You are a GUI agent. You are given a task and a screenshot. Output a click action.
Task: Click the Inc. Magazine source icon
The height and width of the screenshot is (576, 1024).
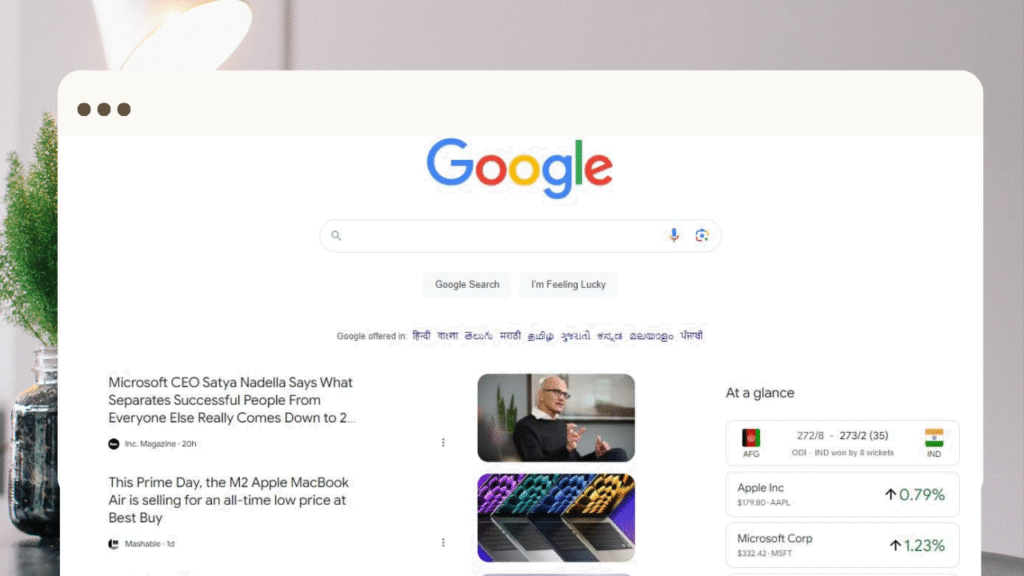114,443
